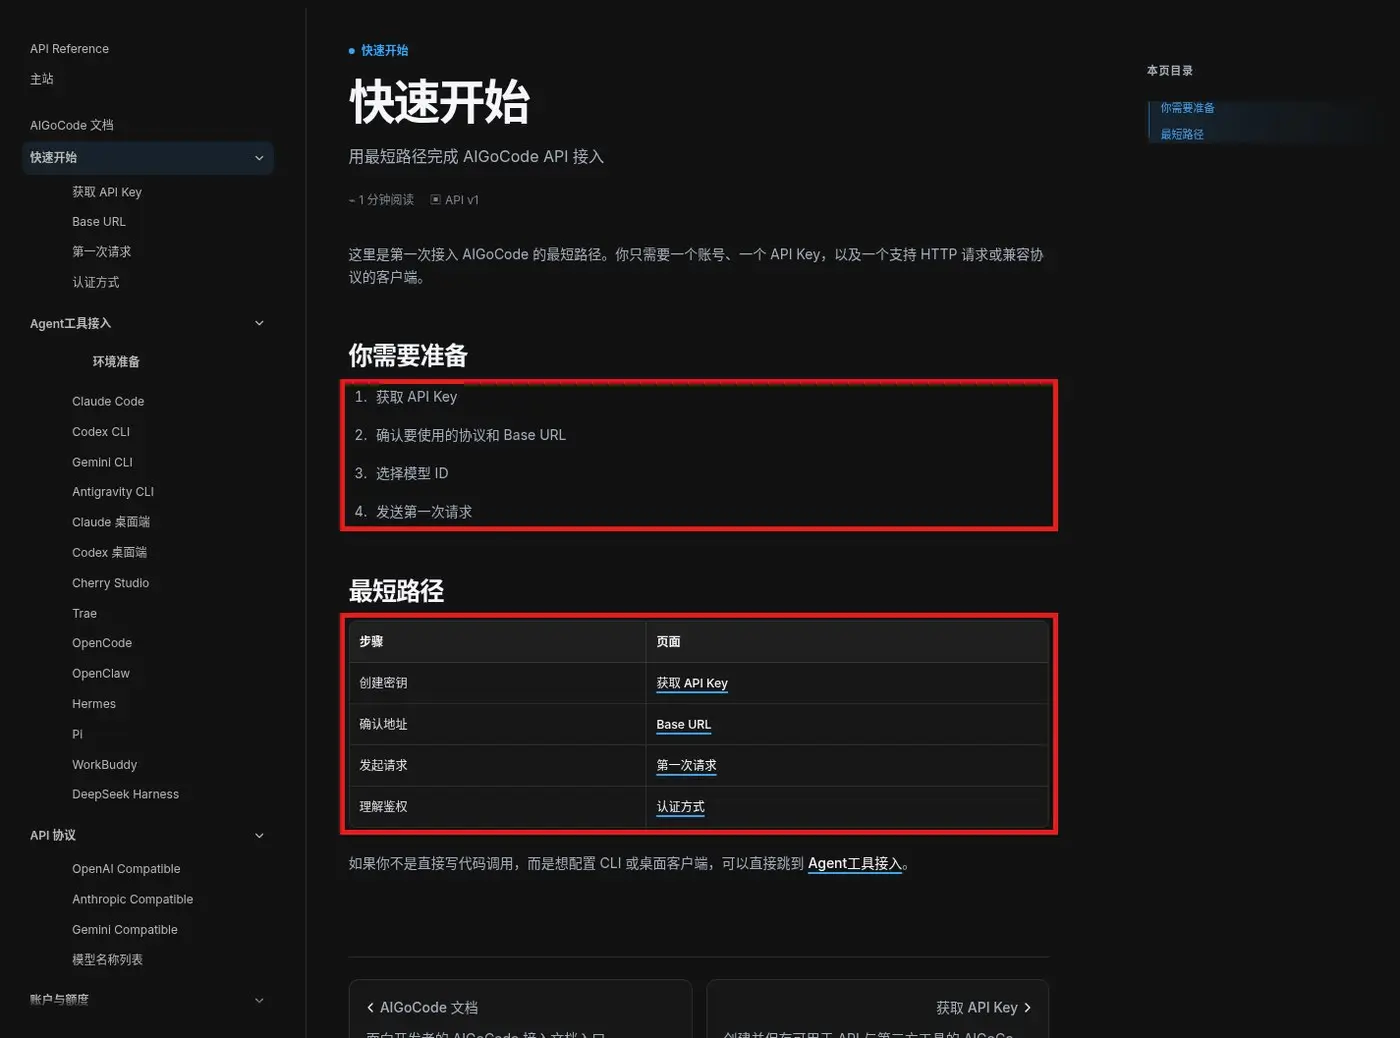Collapse the Agent工具接入 section chevron
The height and width of the screenshot is (1038, 1400).
click(259, 323)
